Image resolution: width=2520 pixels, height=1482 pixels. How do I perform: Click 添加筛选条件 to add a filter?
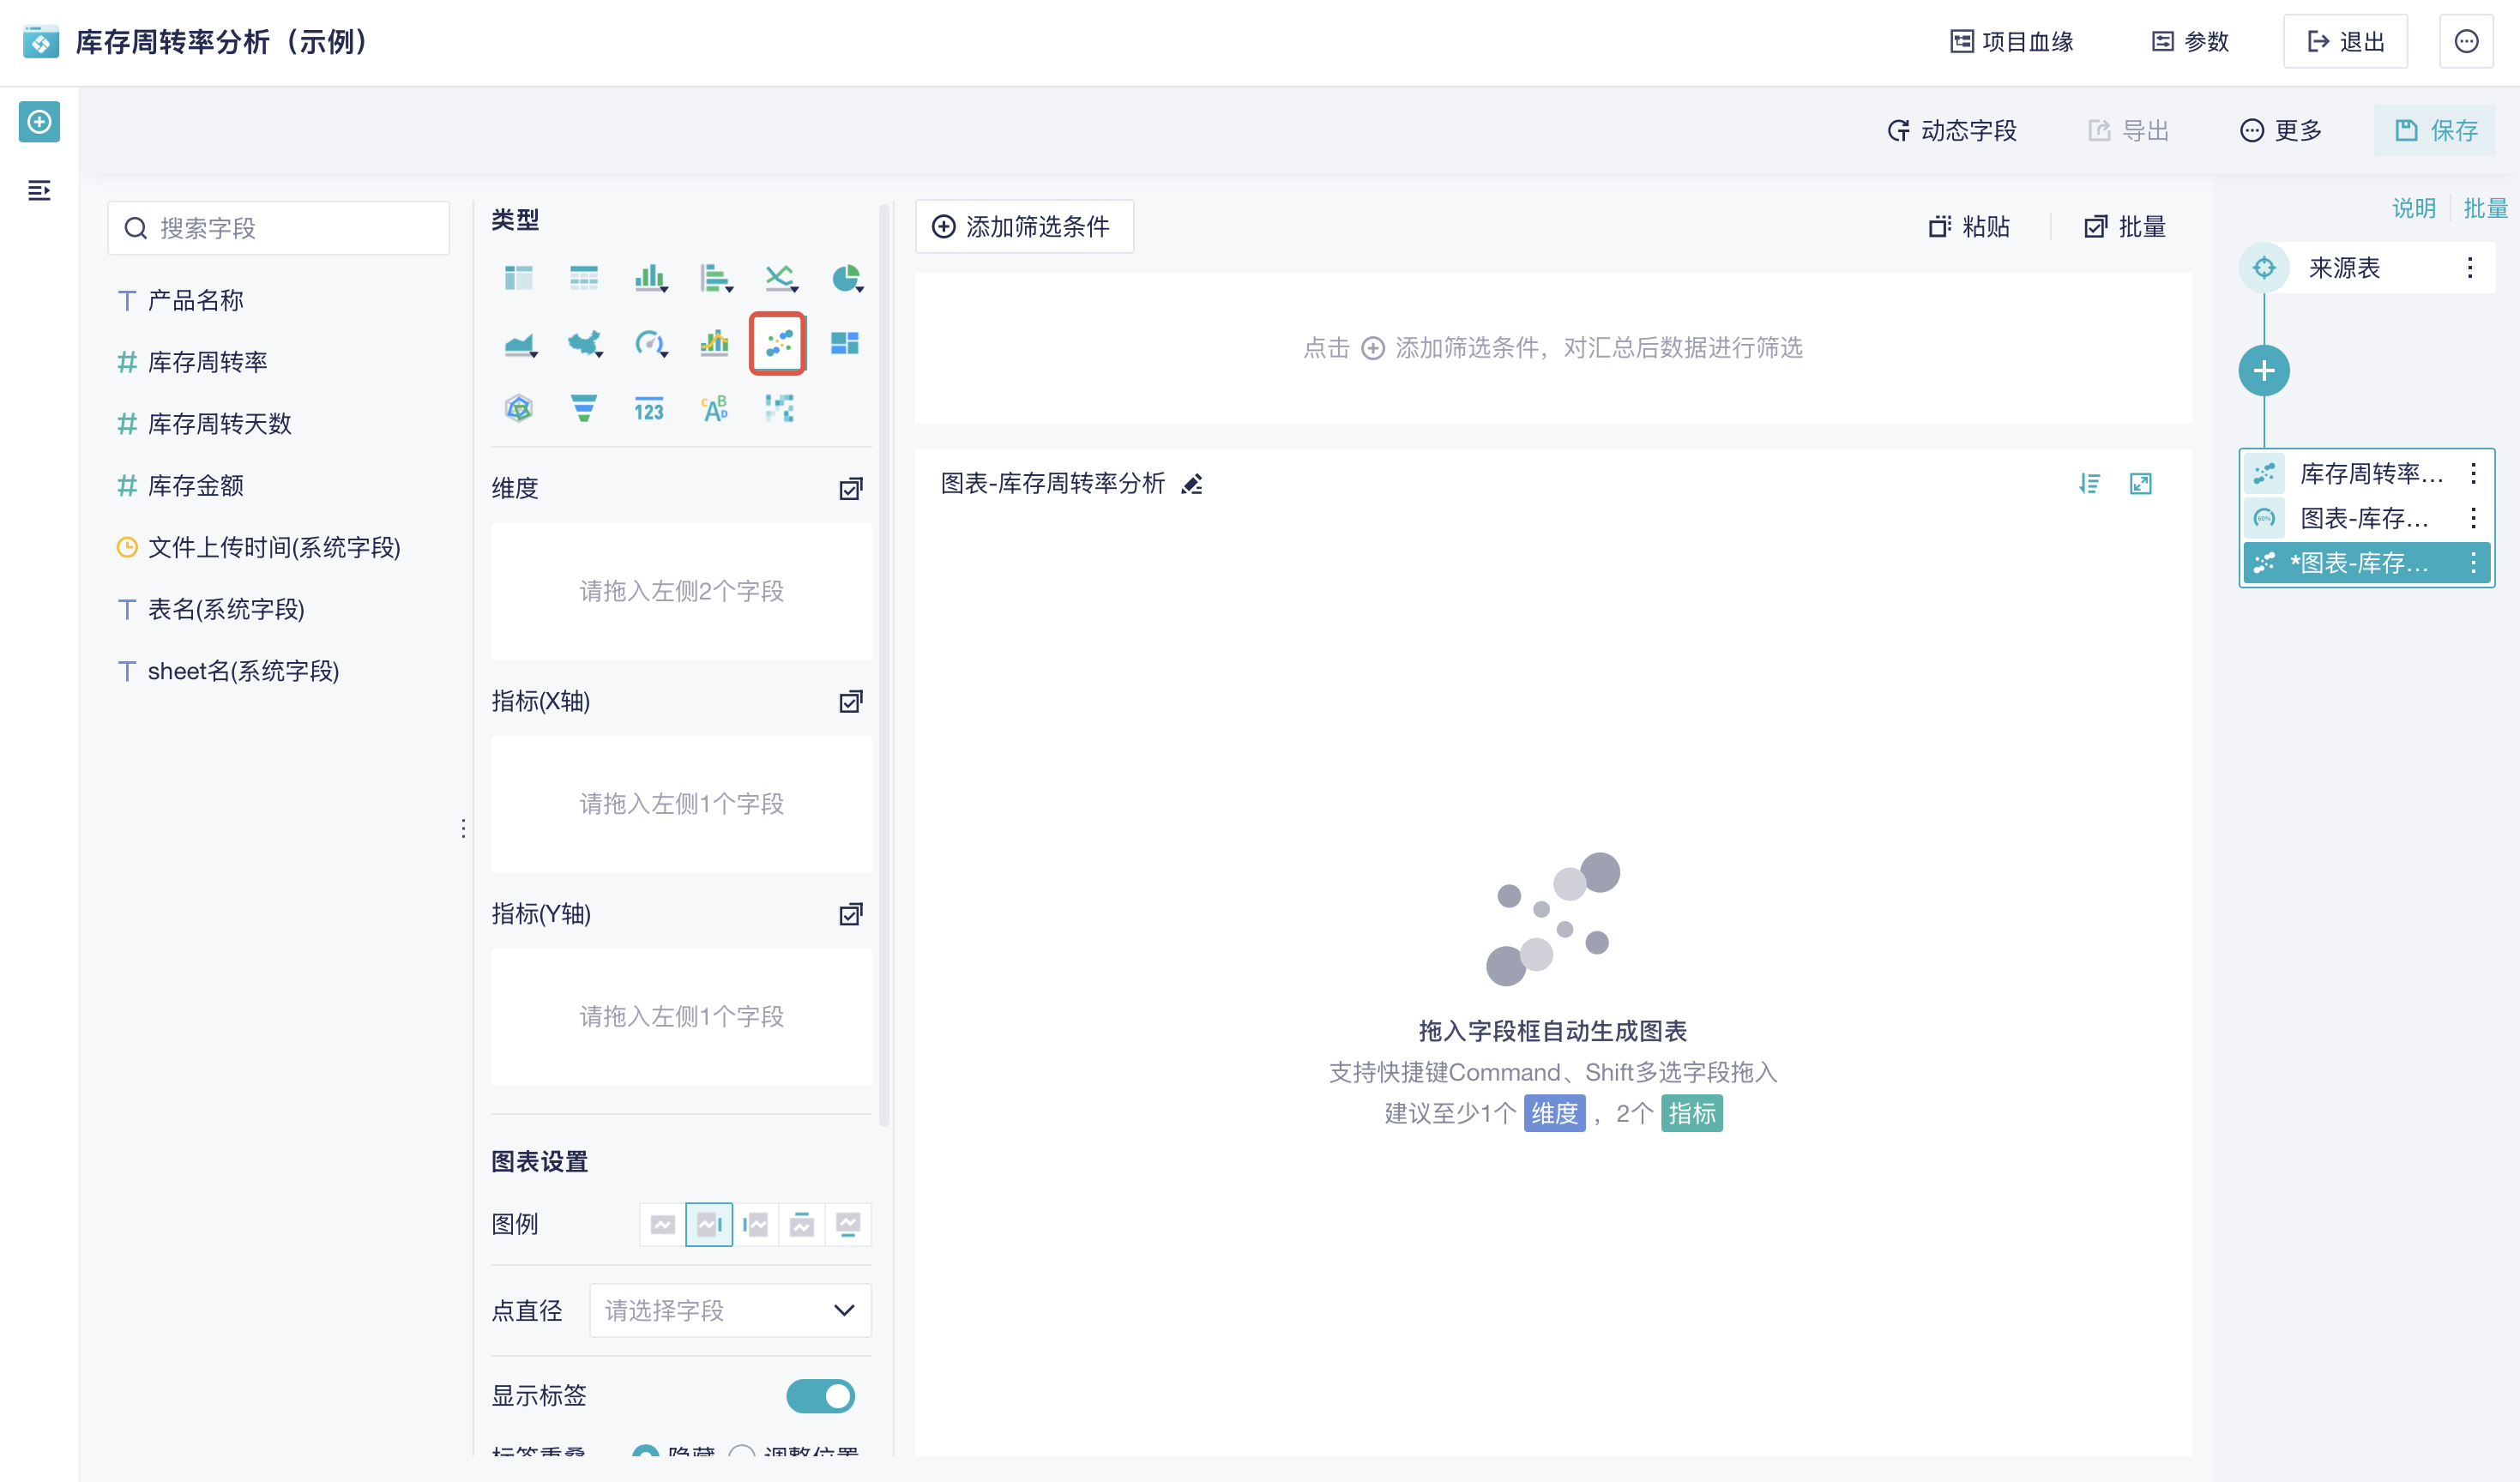point(1024,226)
